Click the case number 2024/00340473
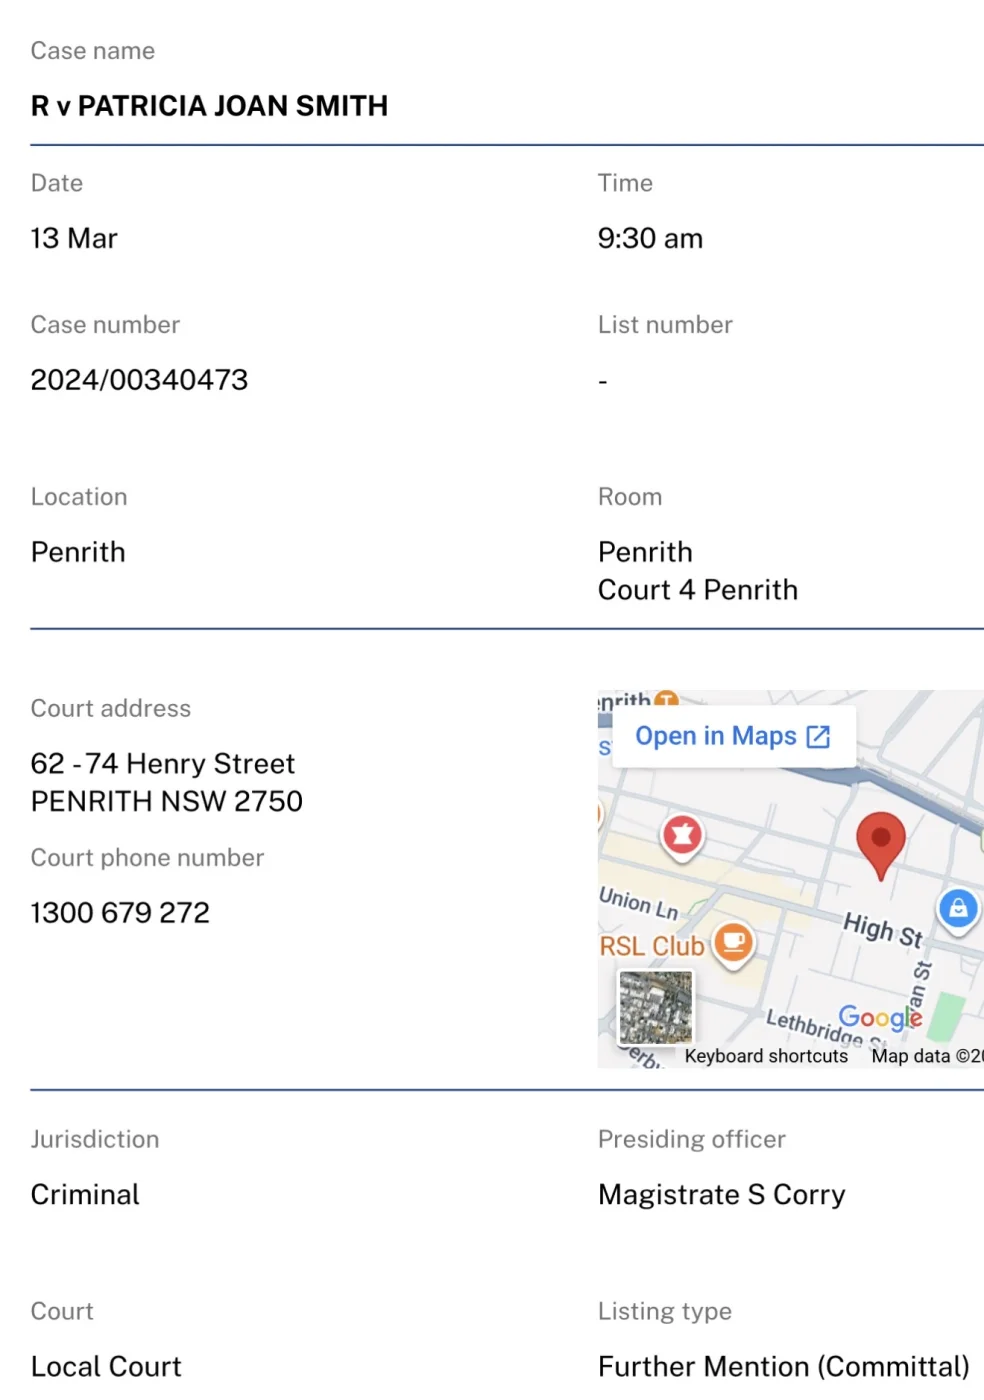984x1400 pixels. (x=139, y=380)
